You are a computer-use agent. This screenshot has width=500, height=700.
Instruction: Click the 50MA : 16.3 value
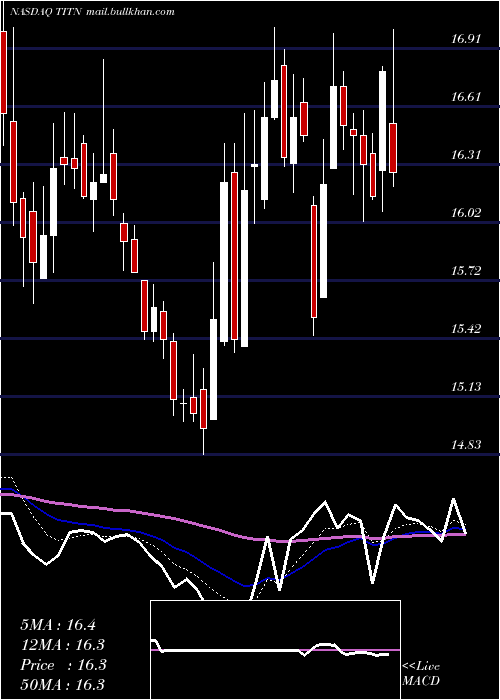coord(63,685)
